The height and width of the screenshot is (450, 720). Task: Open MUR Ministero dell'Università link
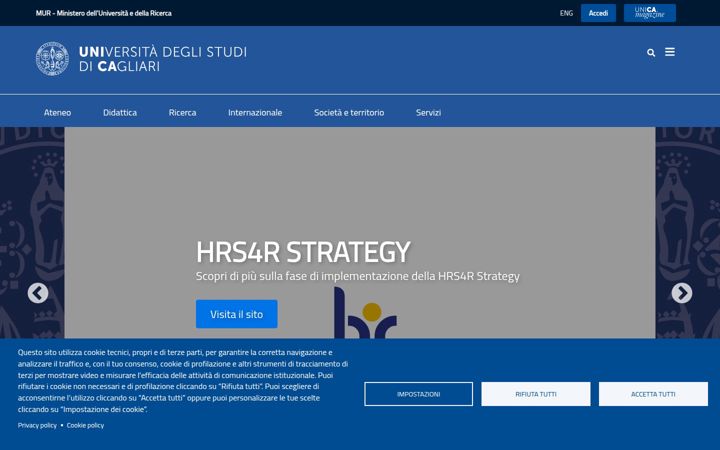pyautogui.click(x=103, y=13)
